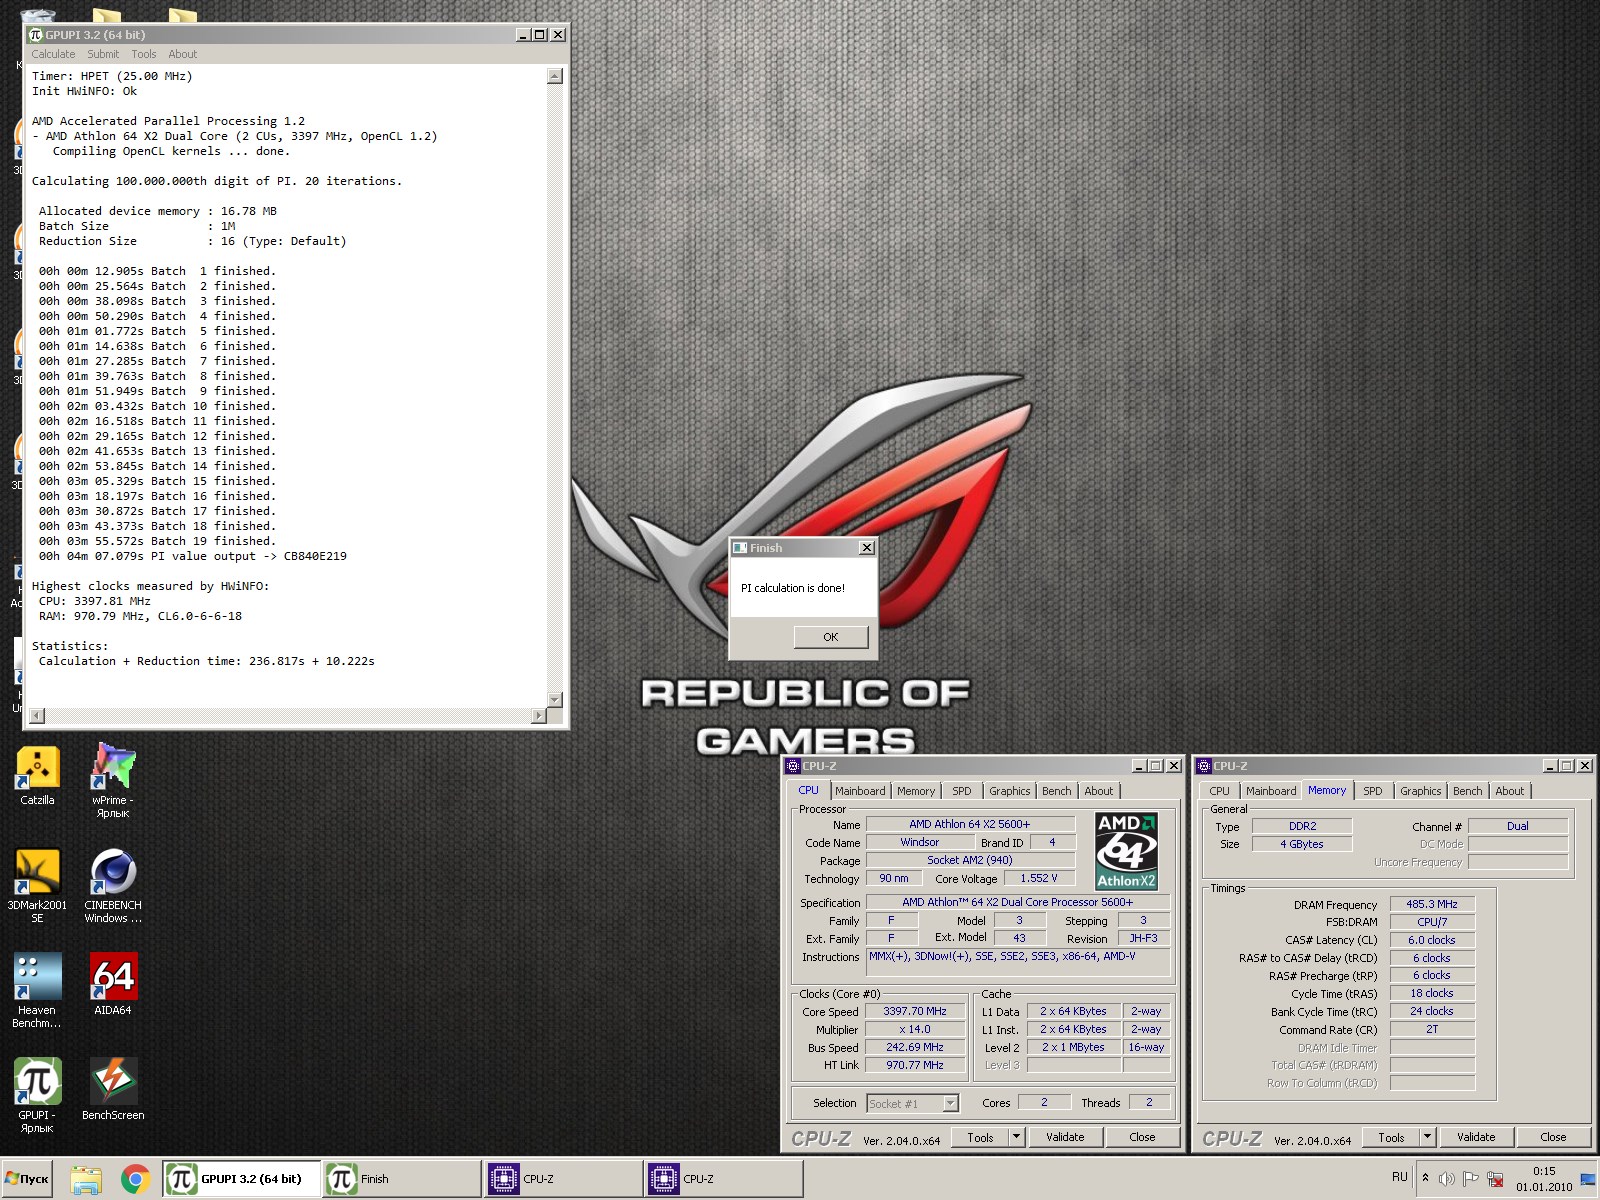
Task: Click Core Speed value 3397.70 MHz
Action: coord(915,1011)
